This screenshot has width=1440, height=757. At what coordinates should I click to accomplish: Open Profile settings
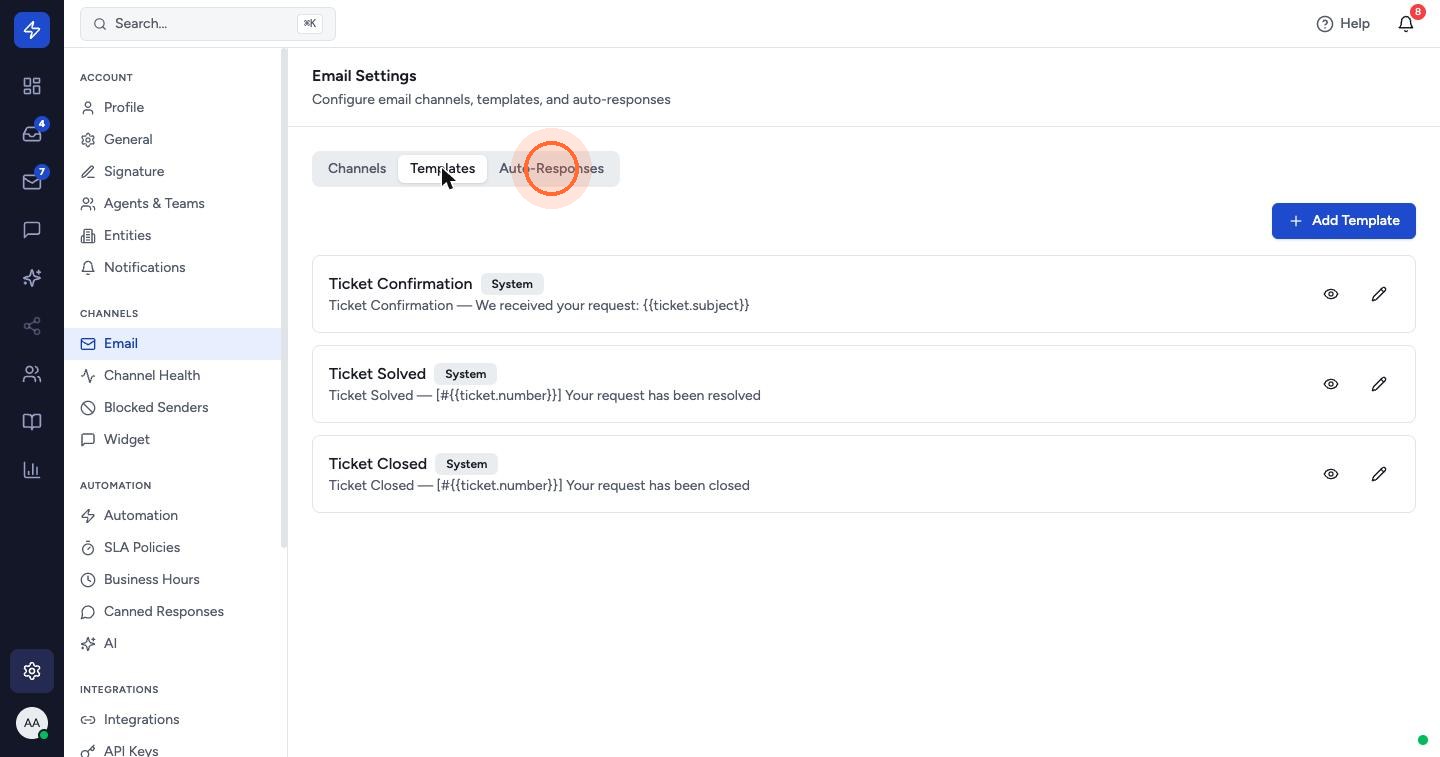click(172, 107)
